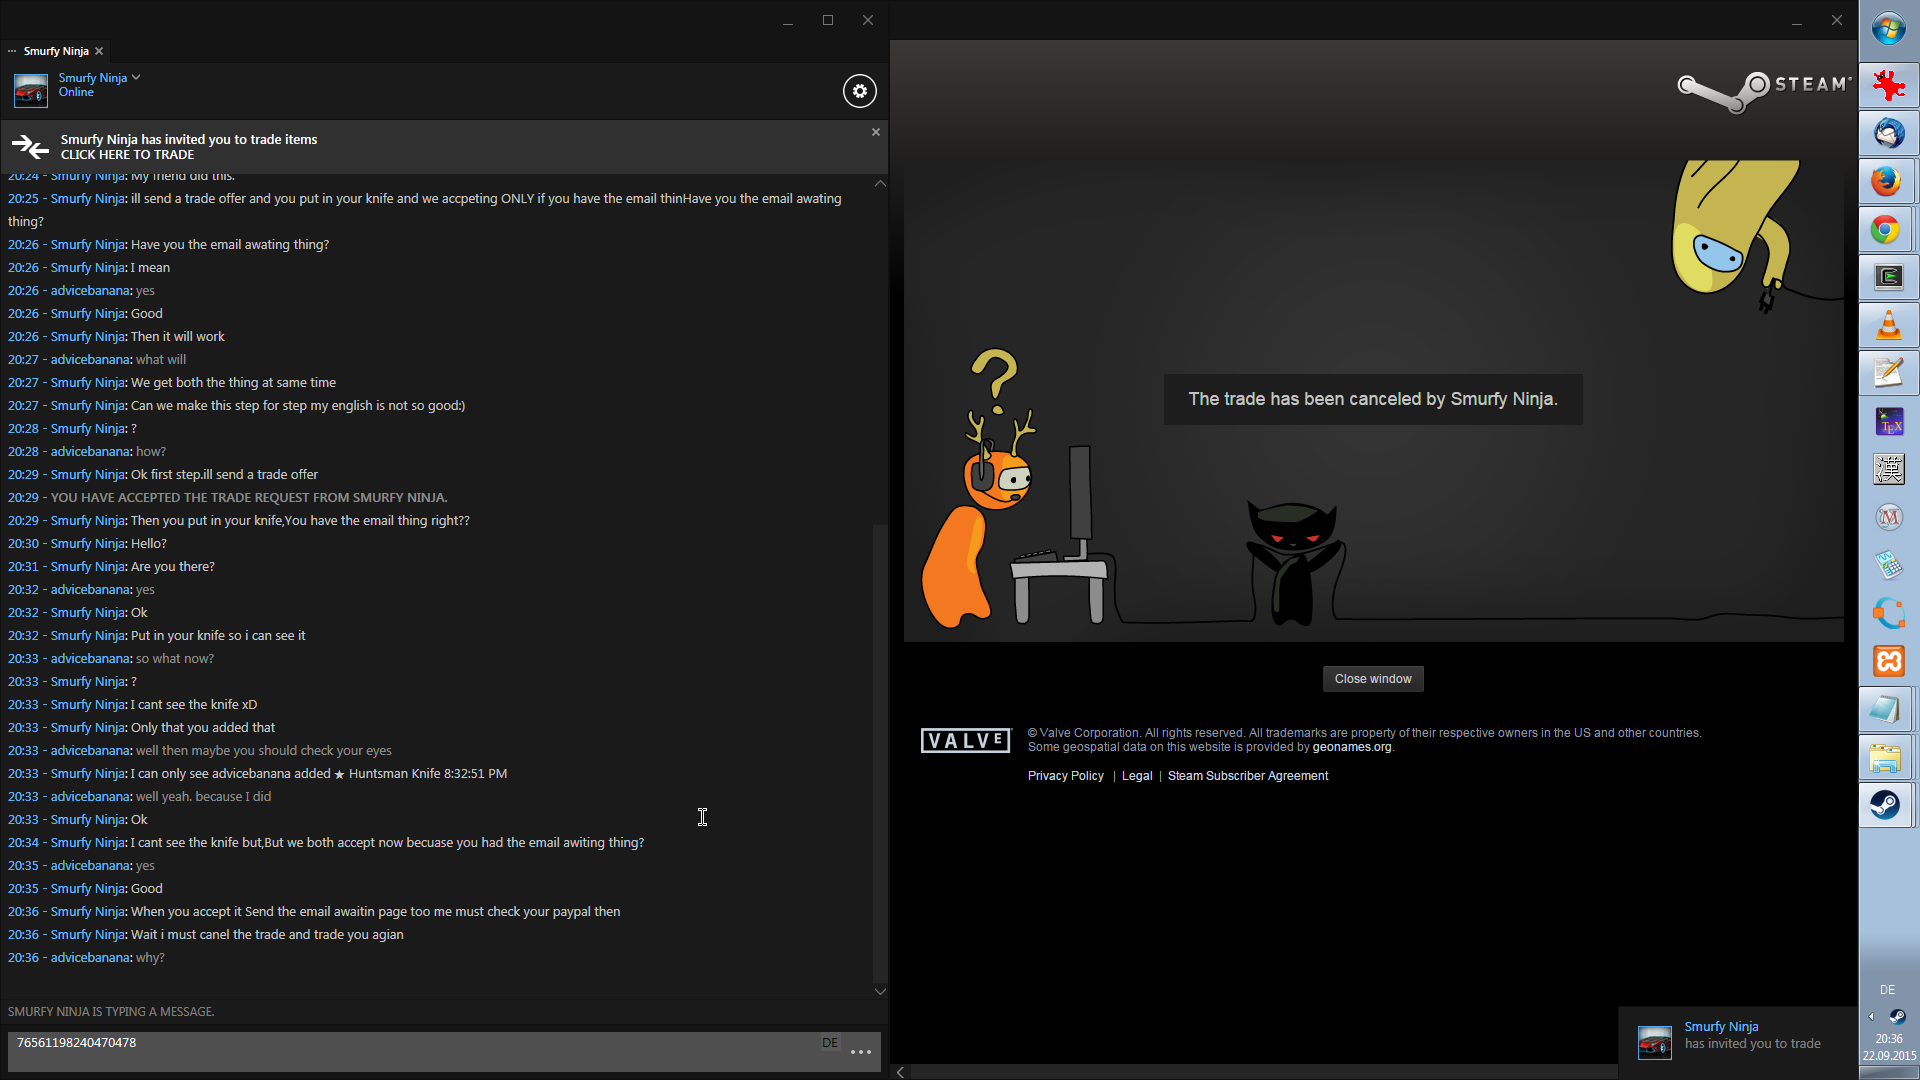1920x1080 pixels.
Task: Select the Smurfy Ninja chat tab
Action: point(56,51)
